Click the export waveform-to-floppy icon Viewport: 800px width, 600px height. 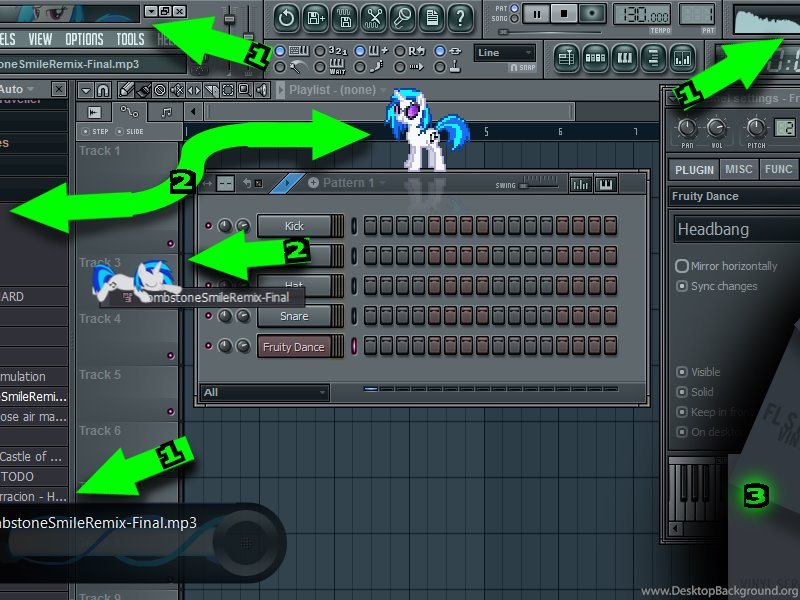[345, 18]
